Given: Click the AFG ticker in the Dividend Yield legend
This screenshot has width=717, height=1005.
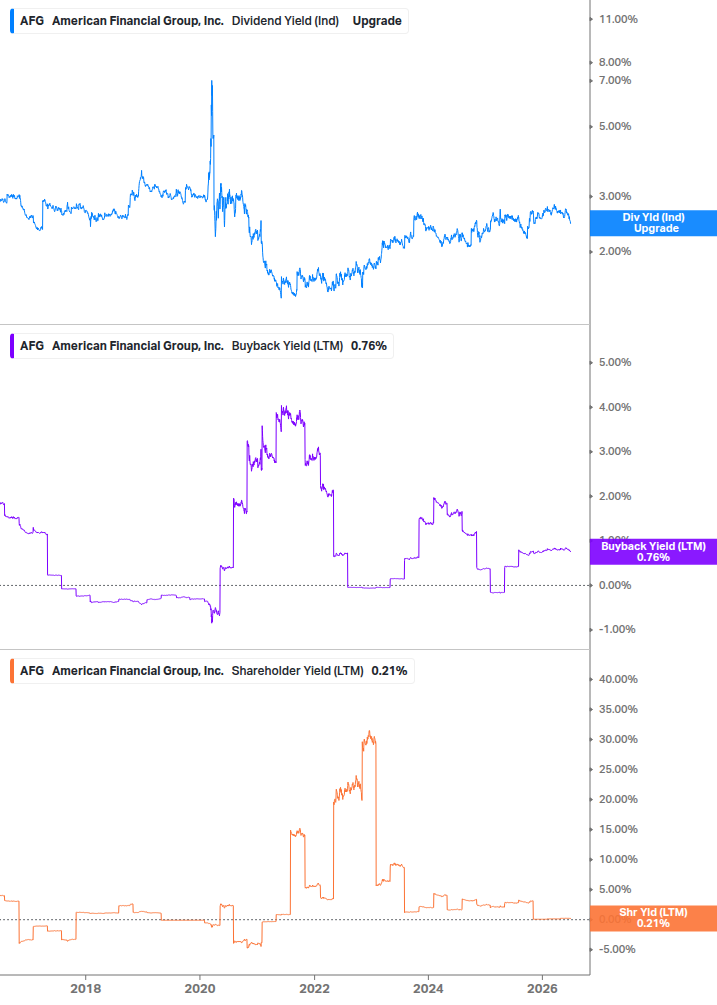Looking at the screenshot, I should point(32,21).
